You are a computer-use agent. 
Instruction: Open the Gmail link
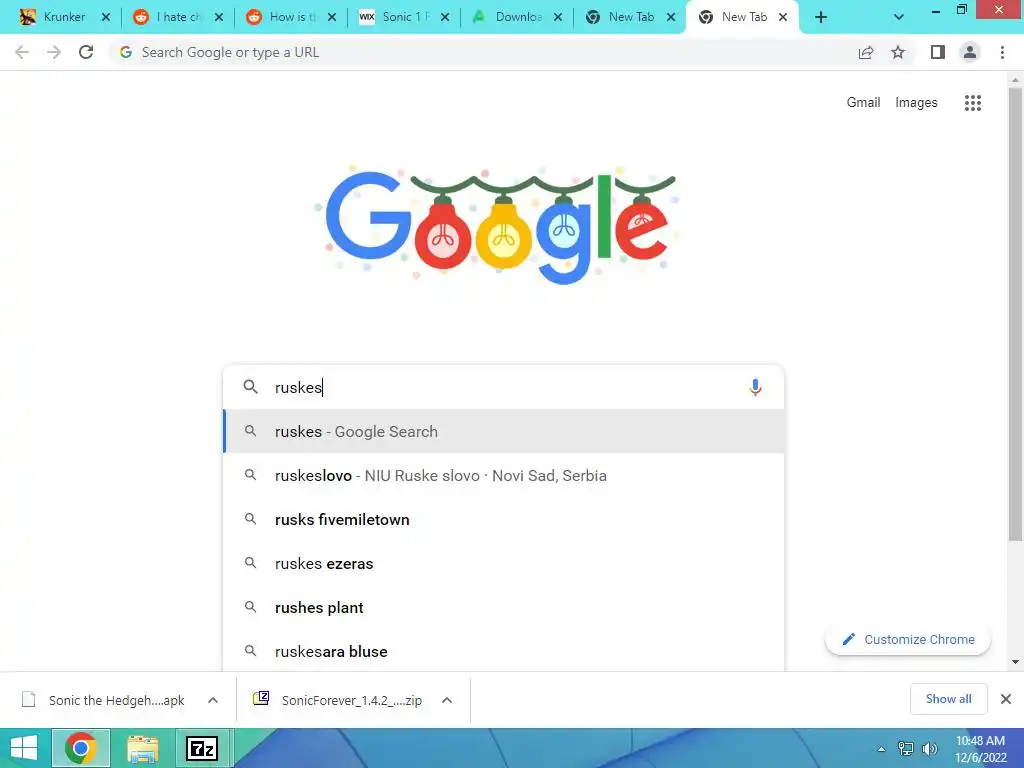point(863,103)
